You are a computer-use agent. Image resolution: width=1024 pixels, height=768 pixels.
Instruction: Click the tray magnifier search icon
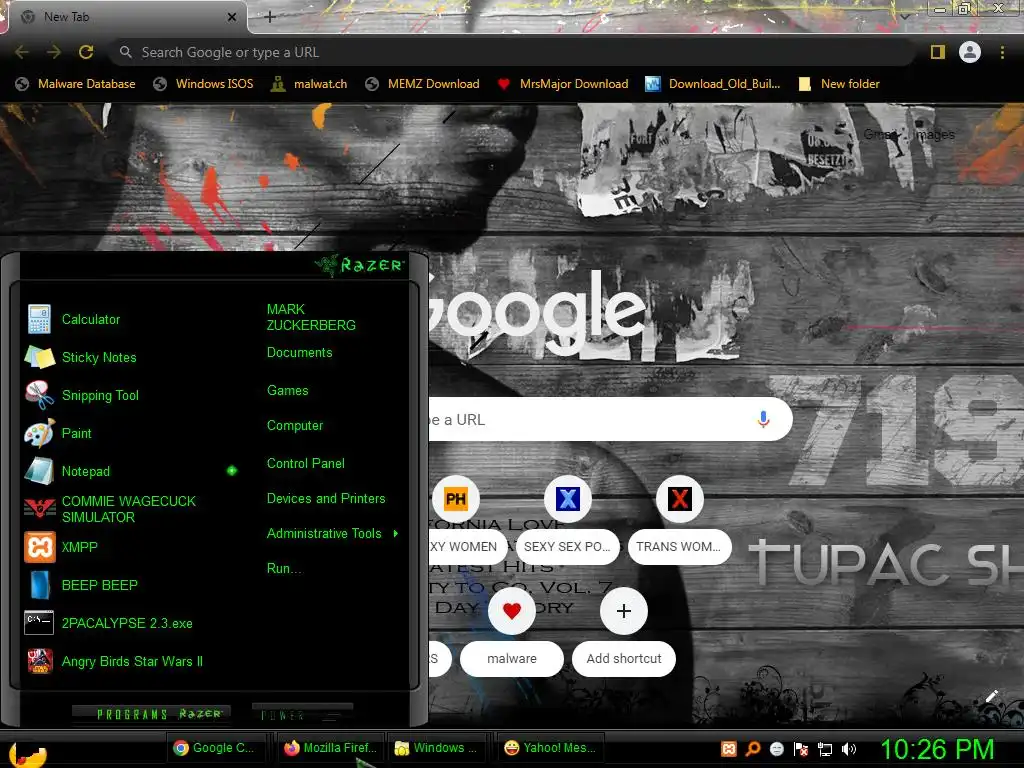(x=753, y=748)
